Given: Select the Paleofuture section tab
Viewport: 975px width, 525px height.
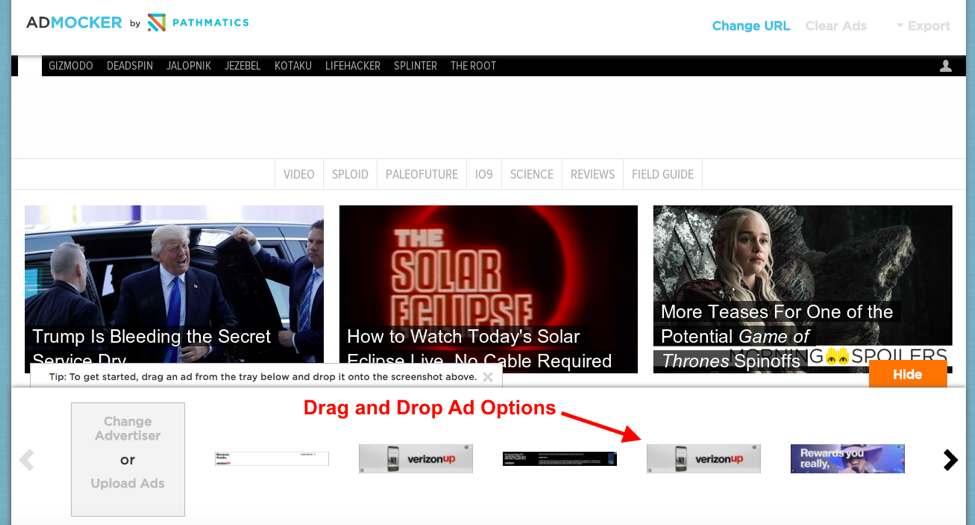Looking at the screenshot, I should pos(422,174).
